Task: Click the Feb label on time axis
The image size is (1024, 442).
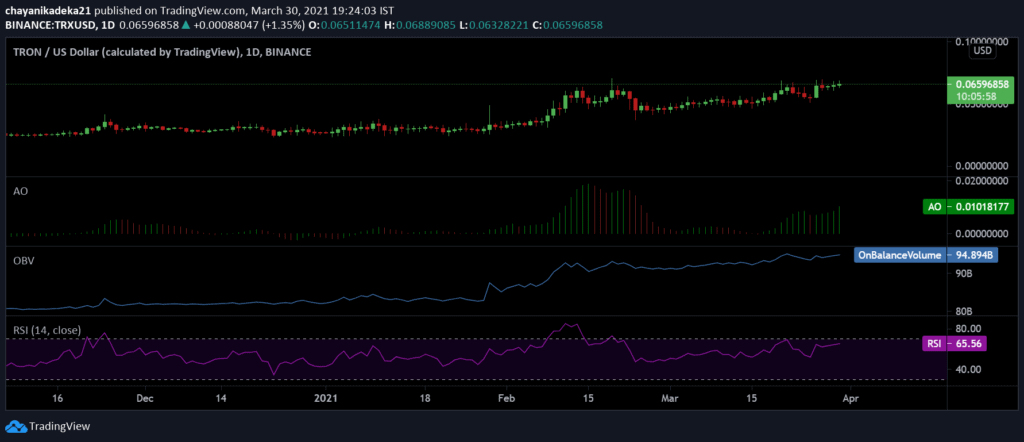Action: pyautogui.click(x=505, y=398)
